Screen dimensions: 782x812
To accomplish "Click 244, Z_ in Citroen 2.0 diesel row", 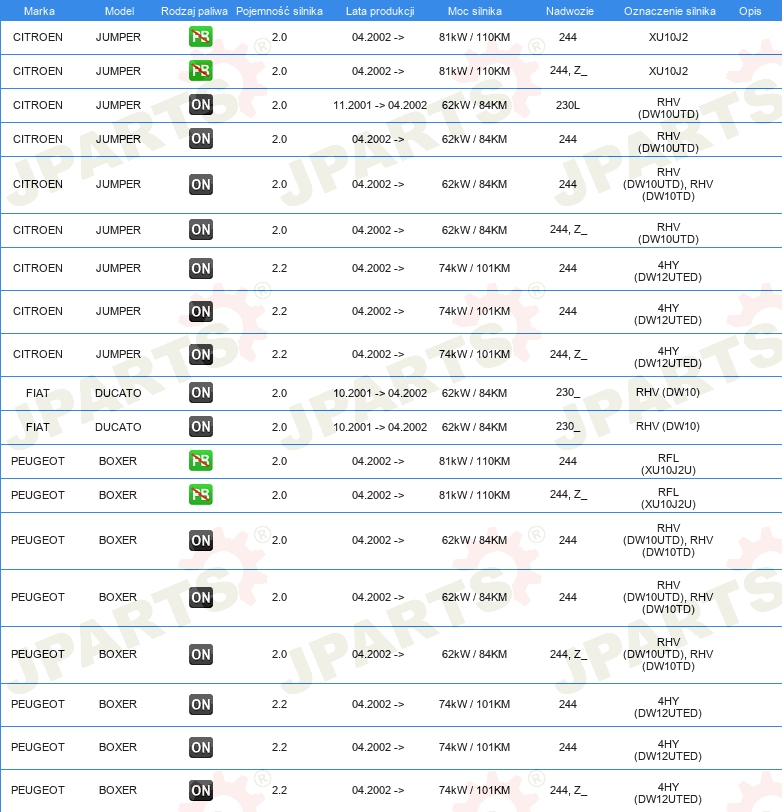I will (x=568, y=229).
